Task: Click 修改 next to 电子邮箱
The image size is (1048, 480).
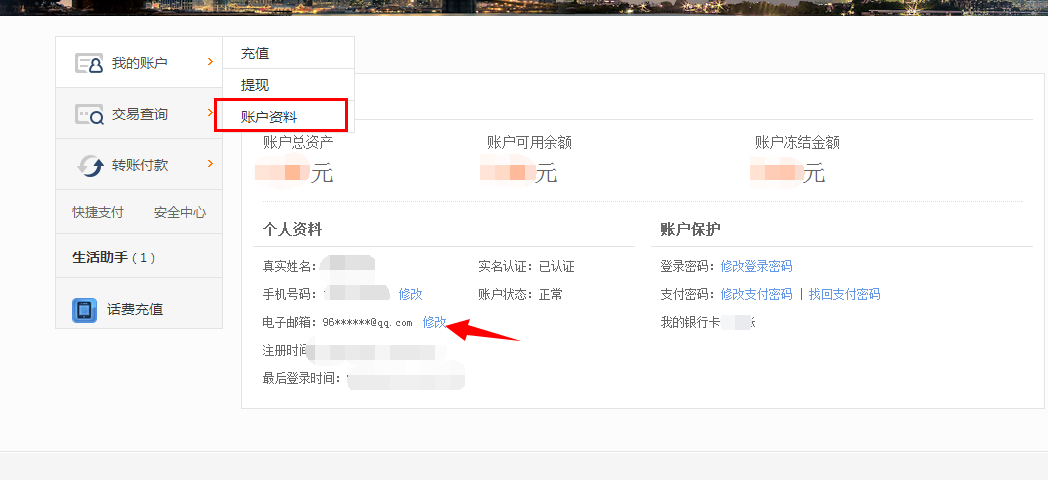Action: pyautogui.click(x=434, y=322)
